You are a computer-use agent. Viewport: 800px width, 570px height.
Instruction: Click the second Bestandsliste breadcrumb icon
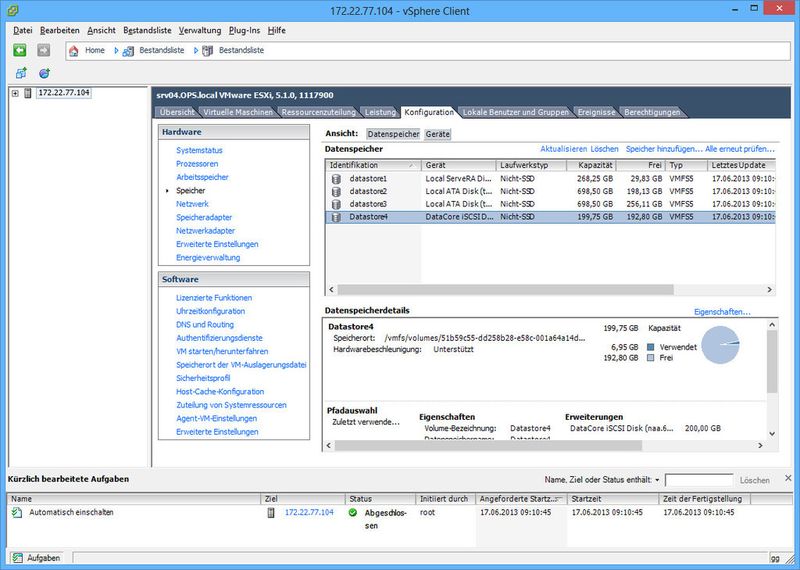[x=208, y=51]
